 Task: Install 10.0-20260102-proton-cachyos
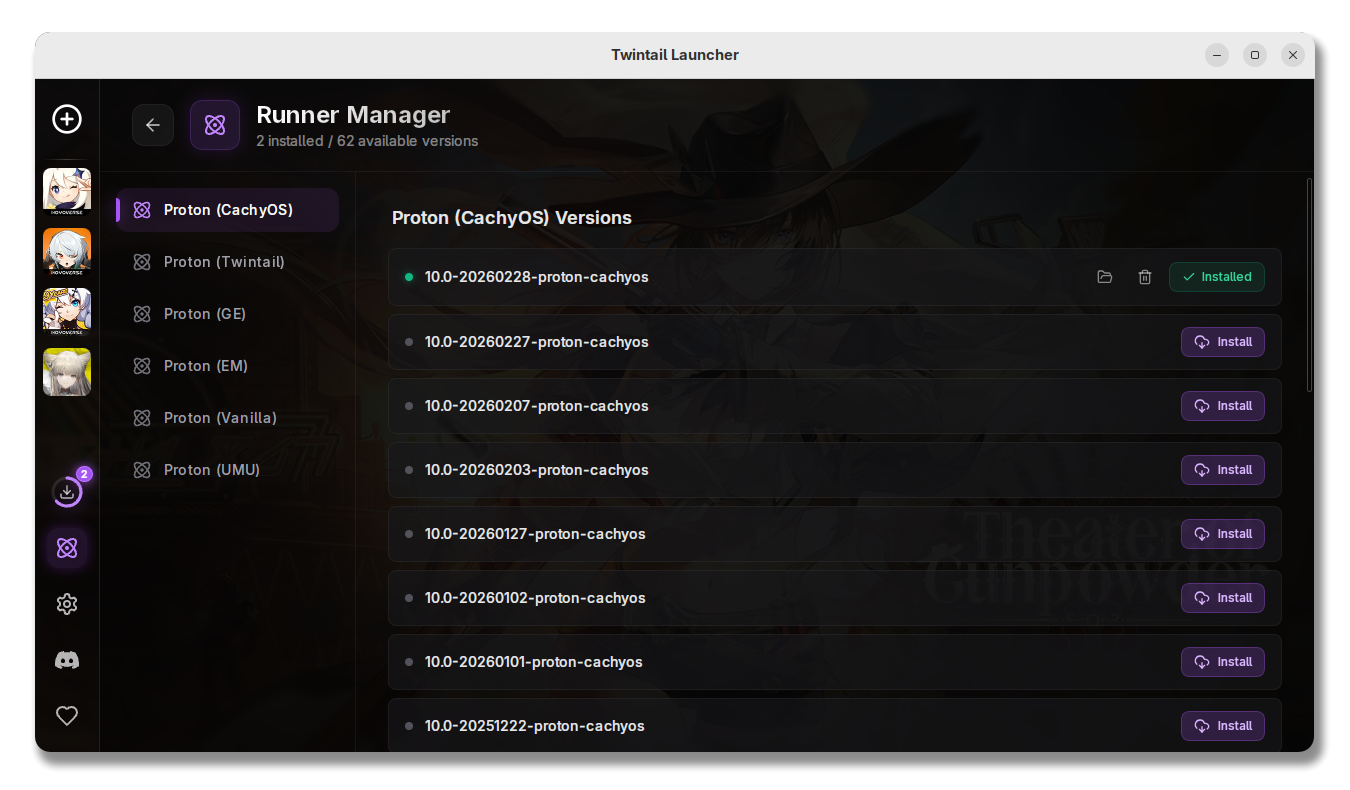tap(1223, 598)
